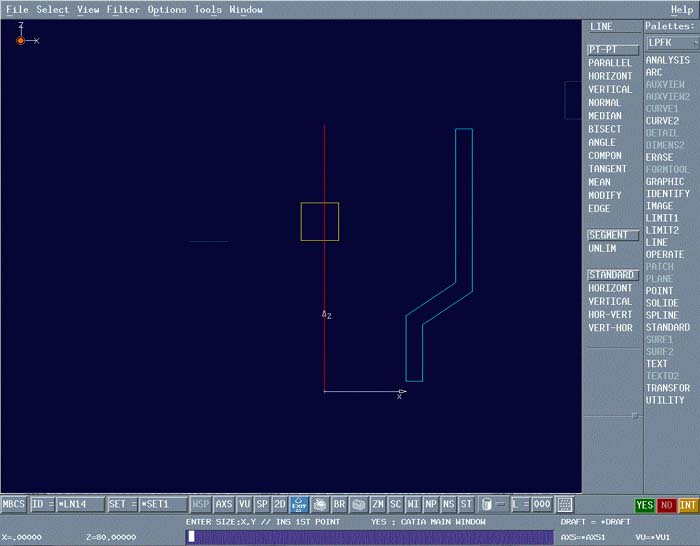Choose BISECT line option

click(x=604, y=129)
